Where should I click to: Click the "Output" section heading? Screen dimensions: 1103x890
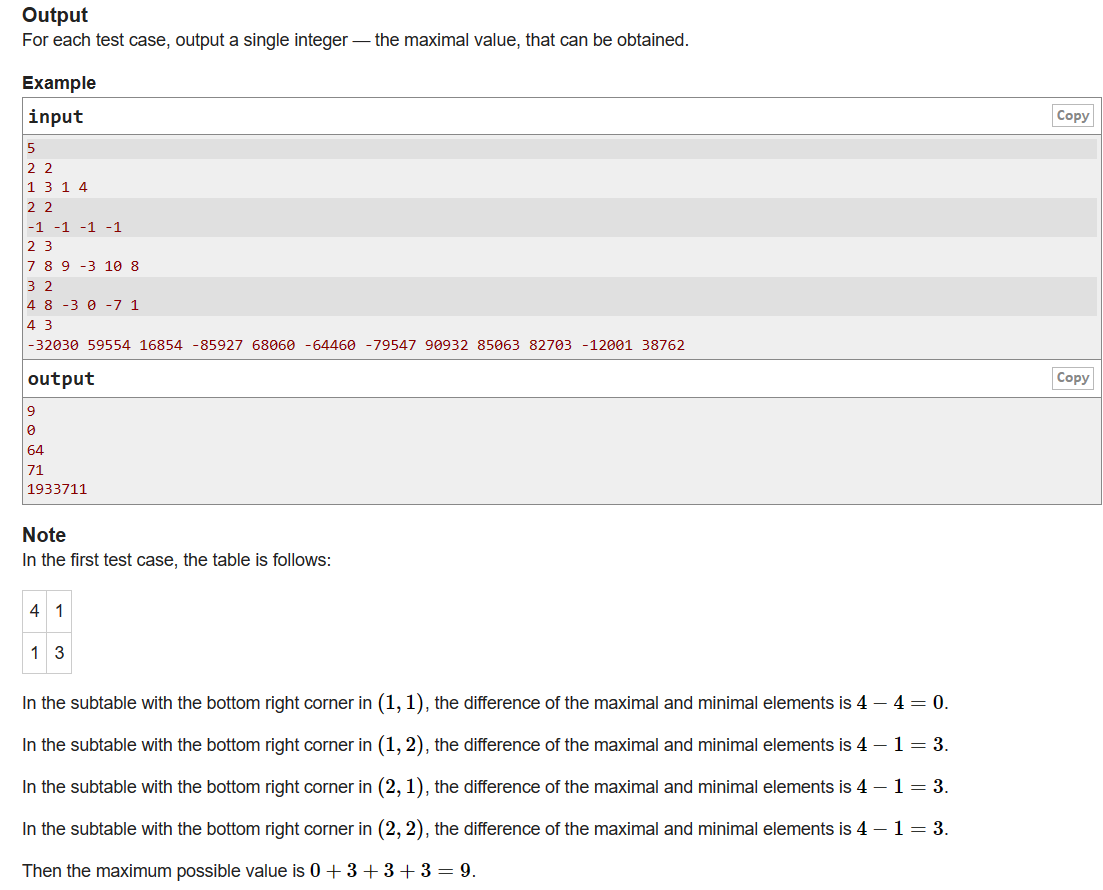(55, 15)
